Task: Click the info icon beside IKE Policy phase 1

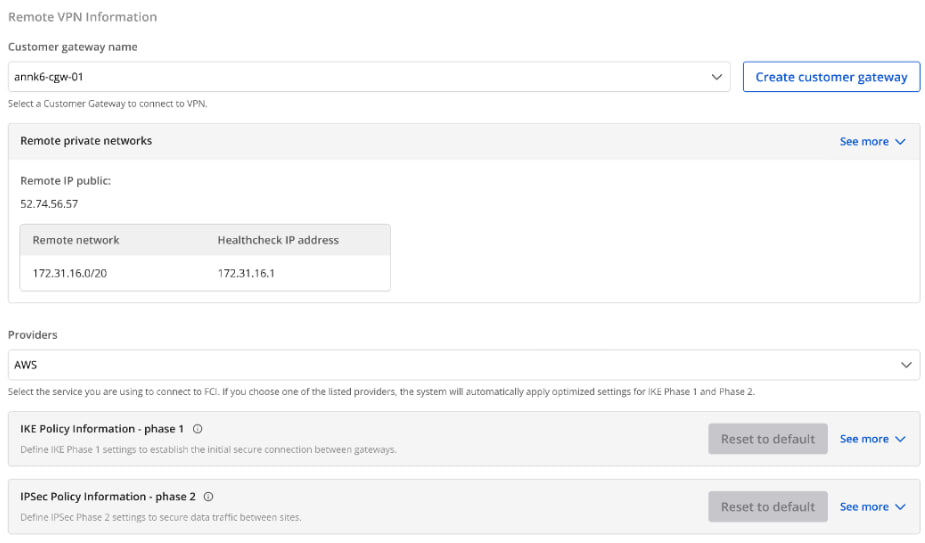Action: [198, 429]
